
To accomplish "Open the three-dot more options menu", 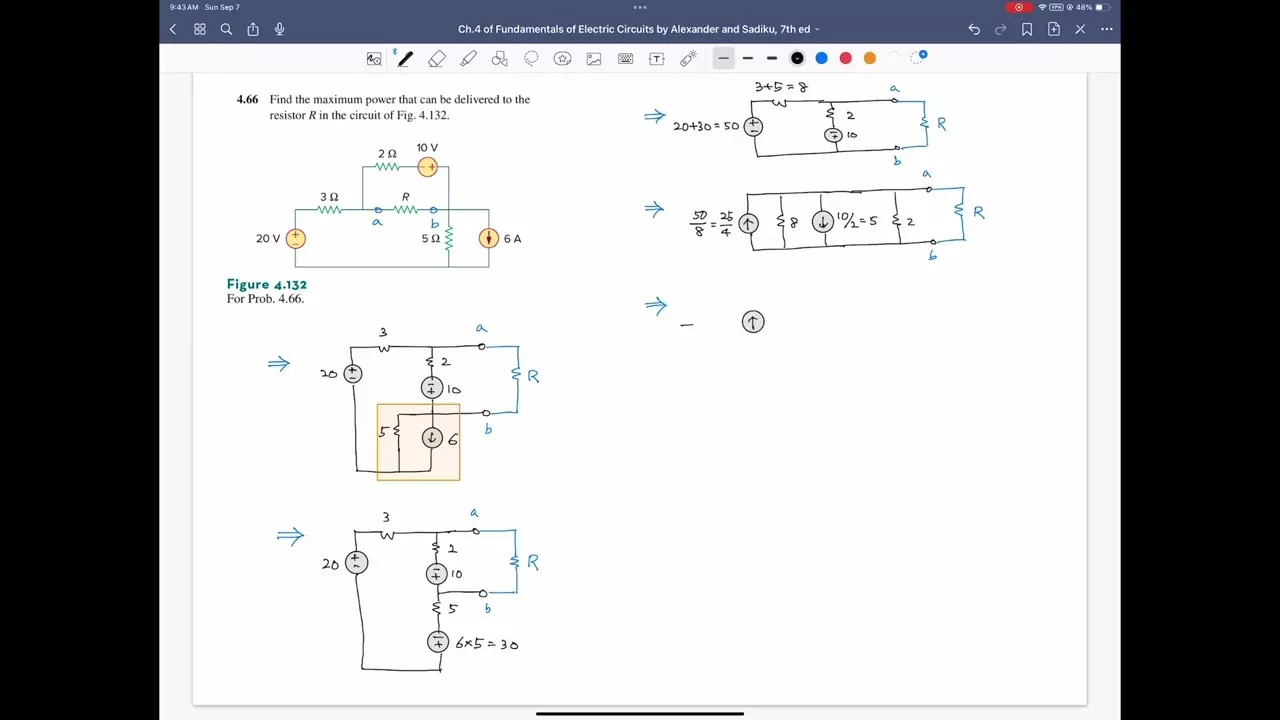I will click(x=1106, y=30).
